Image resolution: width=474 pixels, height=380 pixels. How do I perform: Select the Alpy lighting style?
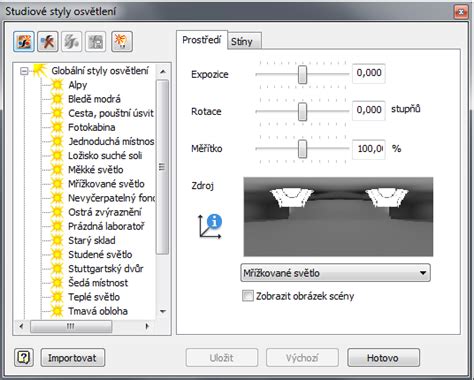[x=78, y=85]
